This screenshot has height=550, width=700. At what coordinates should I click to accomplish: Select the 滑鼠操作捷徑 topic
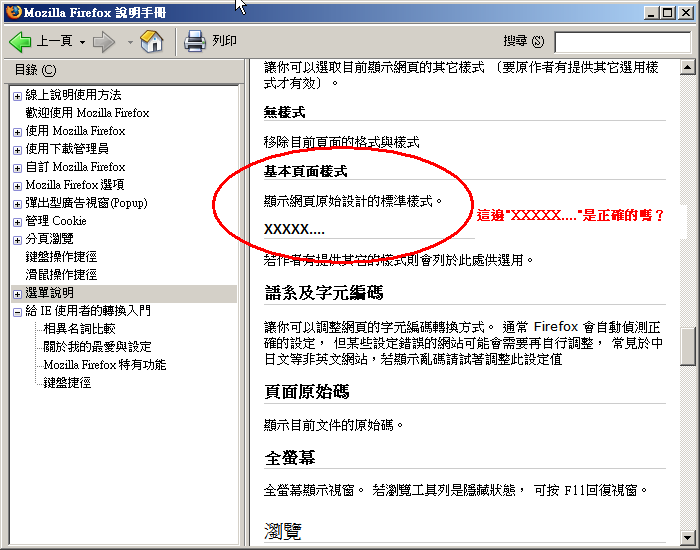point(61,275)
